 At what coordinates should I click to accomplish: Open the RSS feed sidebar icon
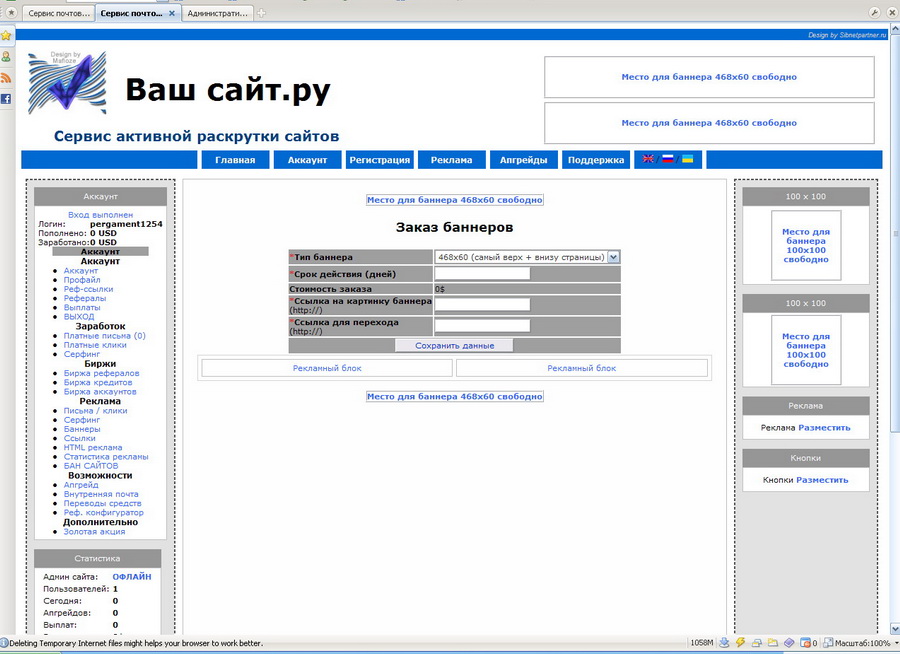click(x=6, y=78)
